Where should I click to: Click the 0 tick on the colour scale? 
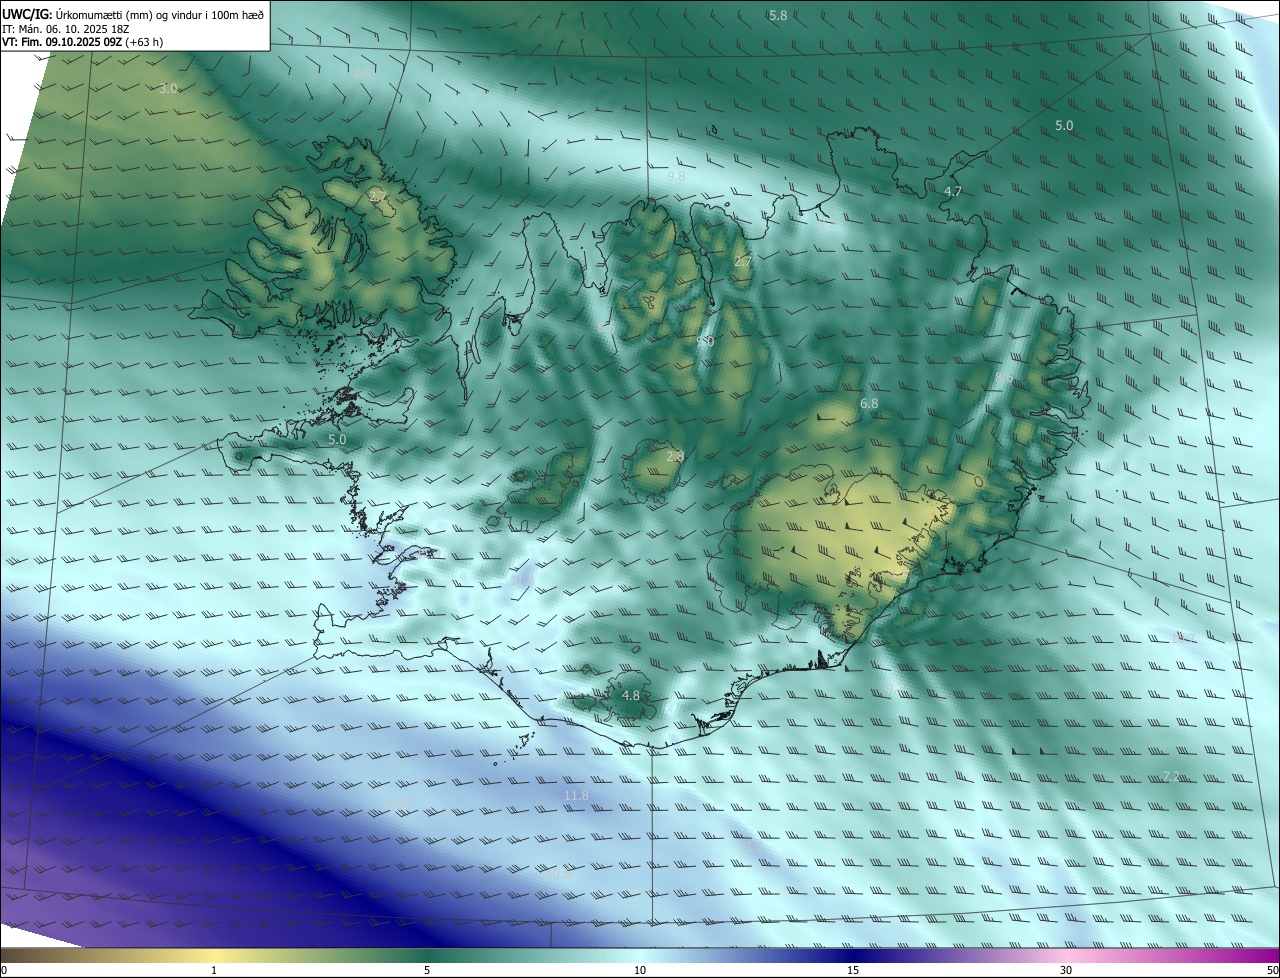[x=3, y=971]
